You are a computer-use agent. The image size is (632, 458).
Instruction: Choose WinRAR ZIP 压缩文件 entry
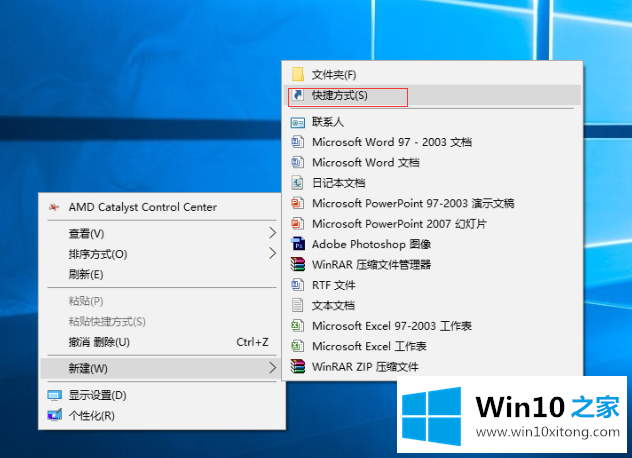(365, 366)
